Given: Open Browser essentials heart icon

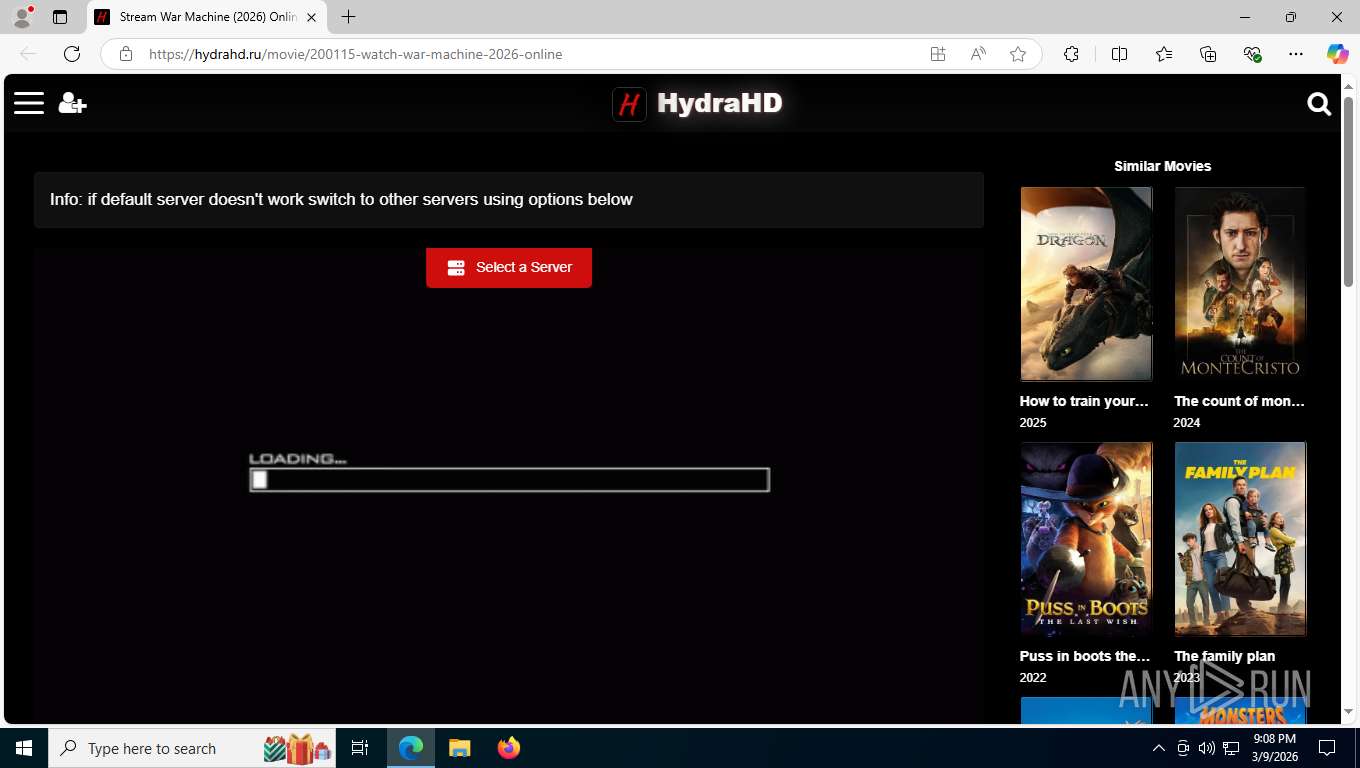Looking at the screenshot, I should [x=1252, y=54].
